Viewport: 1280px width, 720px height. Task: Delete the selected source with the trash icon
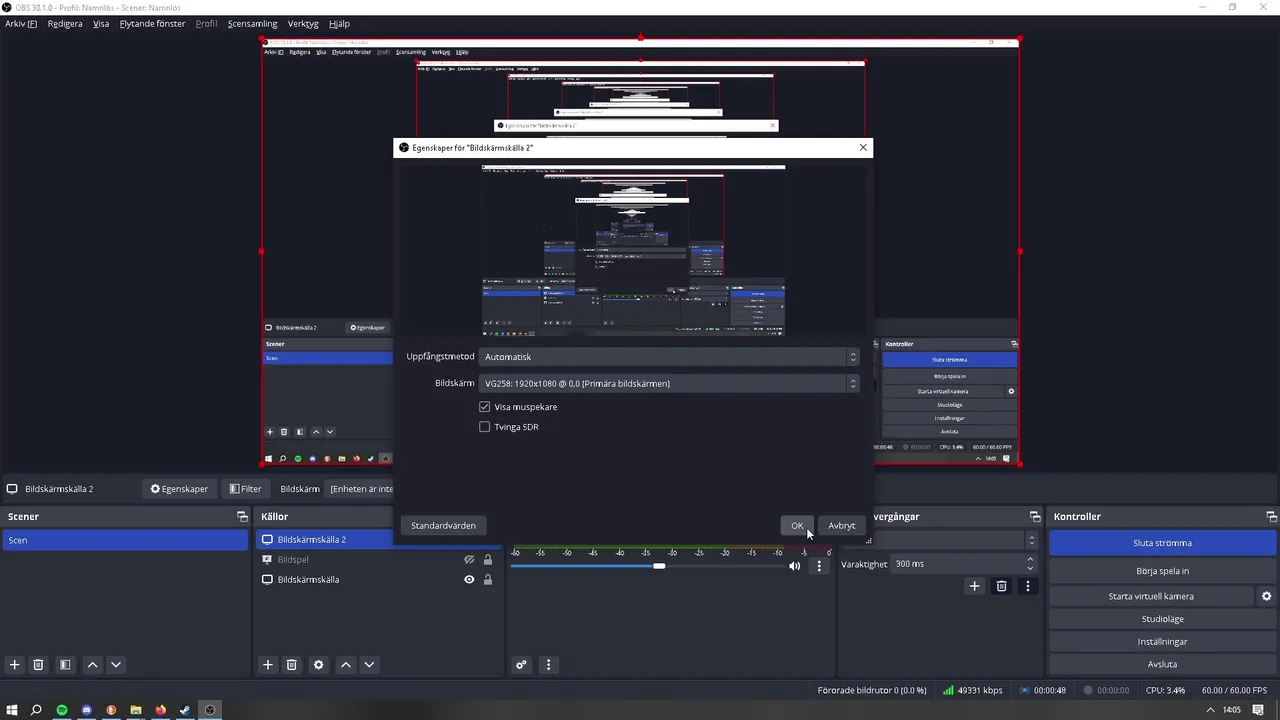[x=292, y=665]
